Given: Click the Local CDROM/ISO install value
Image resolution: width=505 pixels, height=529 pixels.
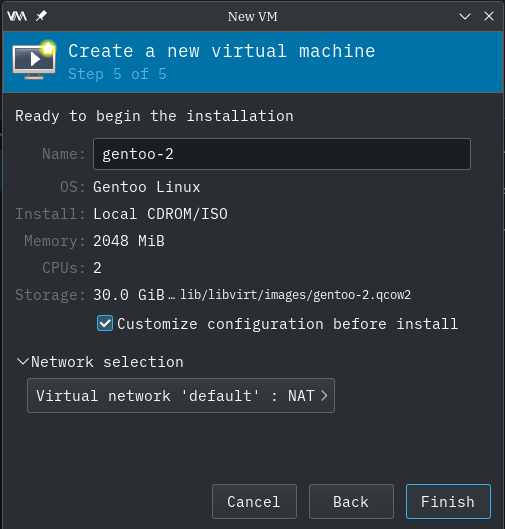Looking at the screenshot, I should [x=161, y=214].
